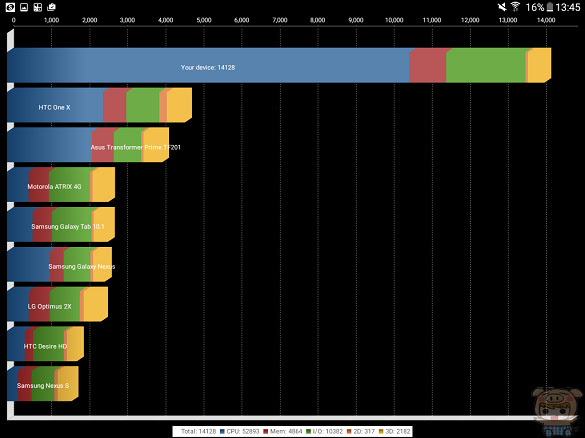Viewport: 585px width, 438px height.
Task: Click the 14,000 axis label
Action: [x=546, y=20]
